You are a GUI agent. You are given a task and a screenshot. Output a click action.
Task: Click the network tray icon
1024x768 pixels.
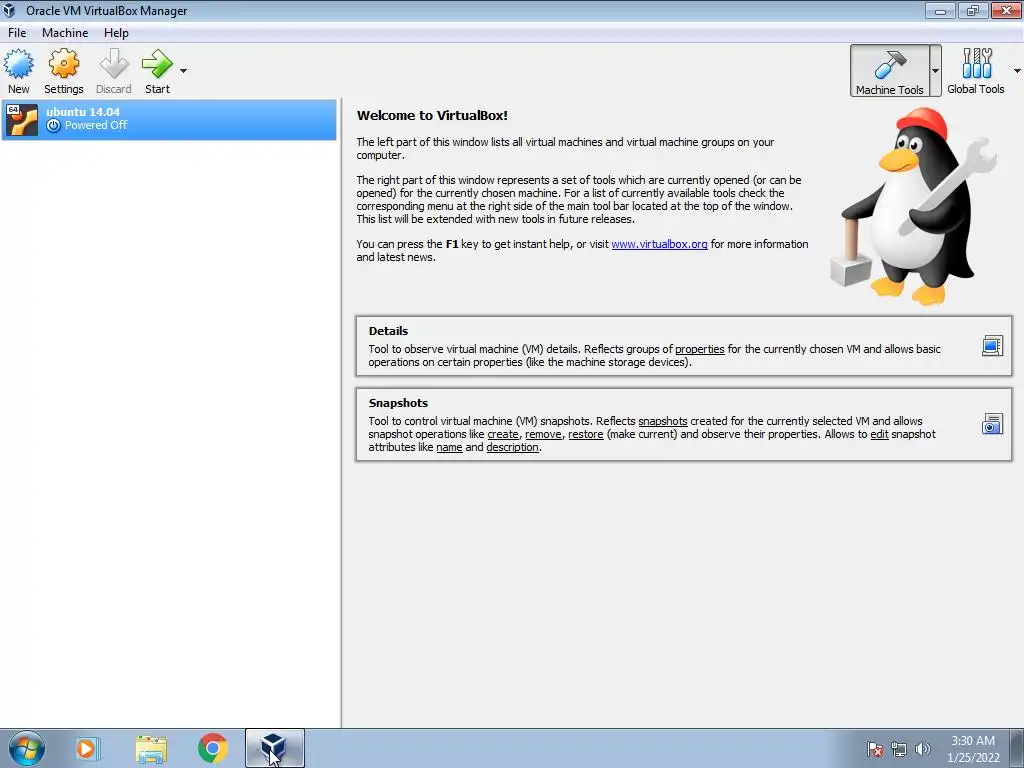pos(899,749)
